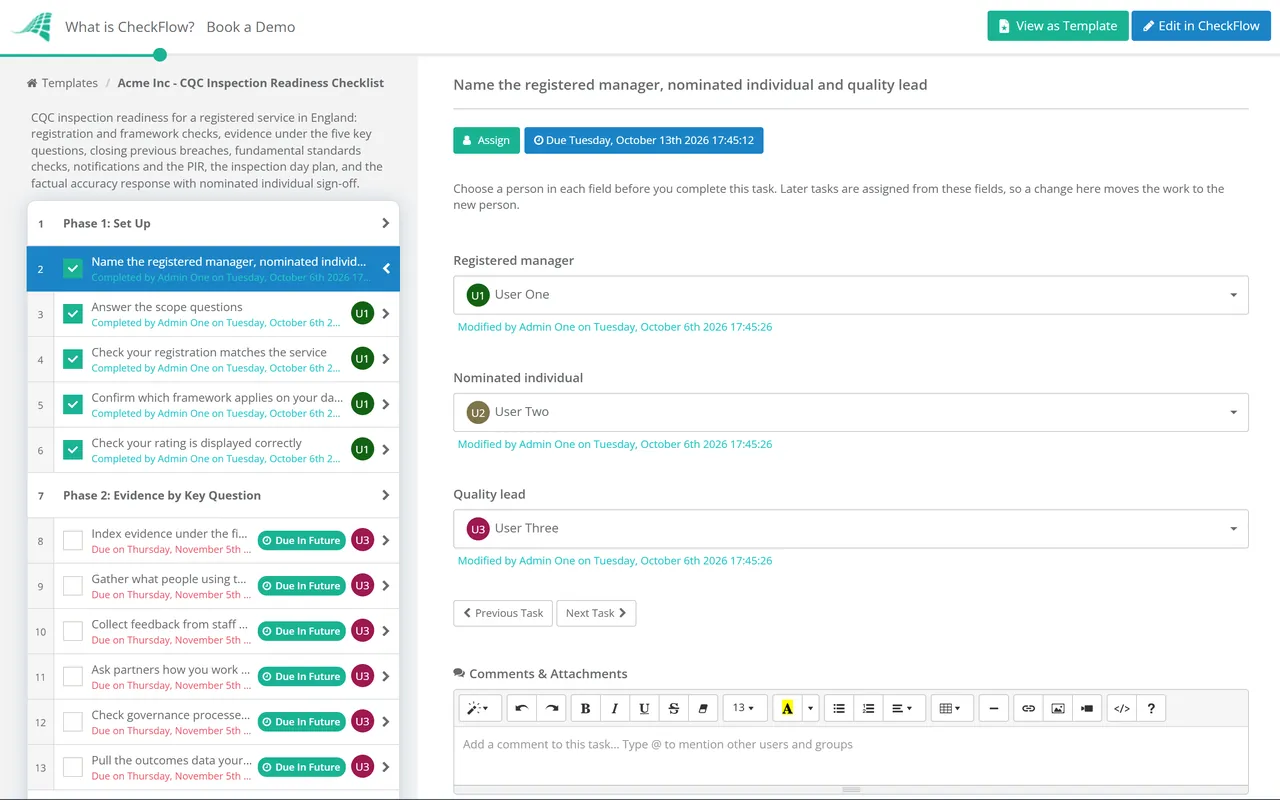
Task: Apply strikethrough in comment editor
Action: [673, 708]
